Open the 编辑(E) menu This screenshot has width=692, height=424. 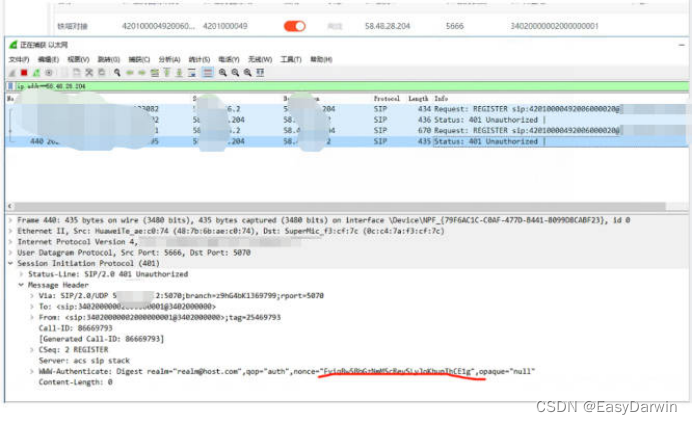click(x=49, y=60)
